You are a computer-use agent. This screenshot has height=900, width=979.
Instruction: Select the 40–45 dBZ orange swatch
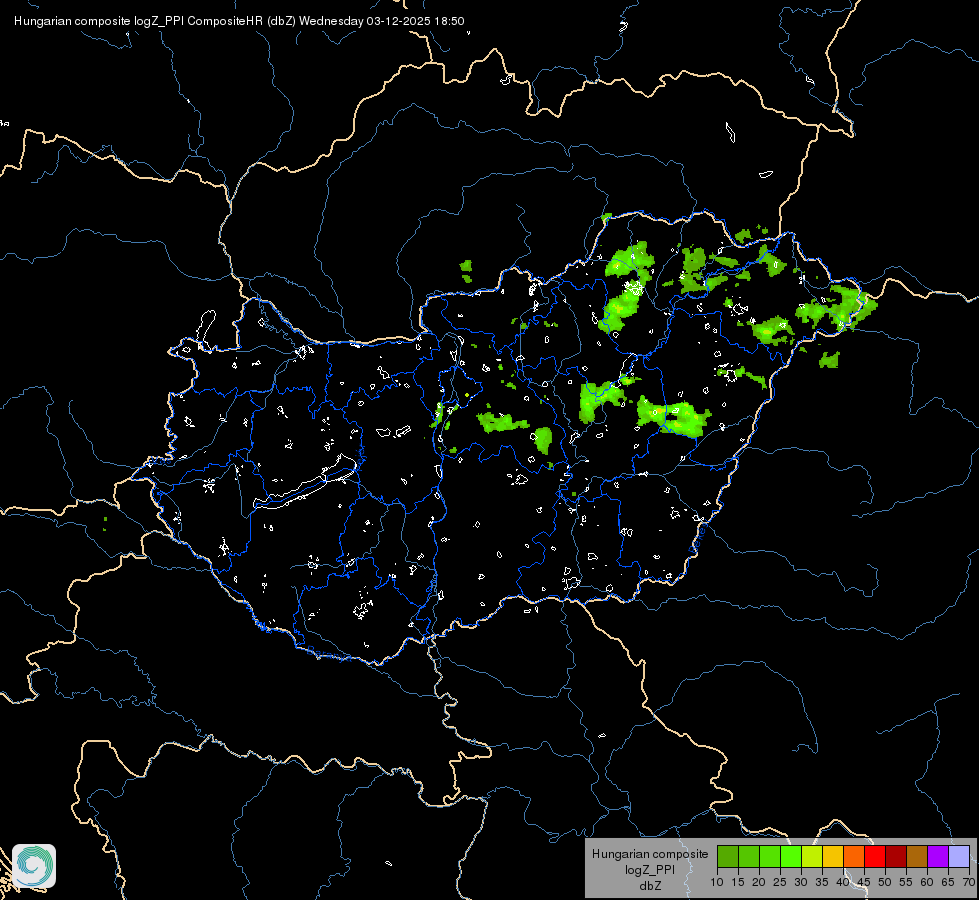click(854, 856)
